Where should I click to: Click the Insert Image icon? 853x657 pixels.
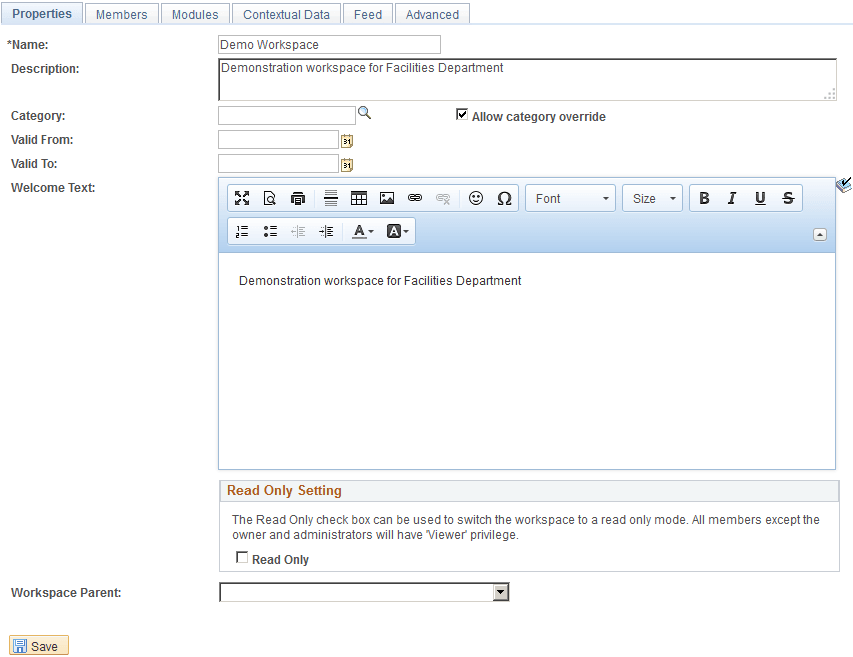pyautogui.click(x=386, y=197)
